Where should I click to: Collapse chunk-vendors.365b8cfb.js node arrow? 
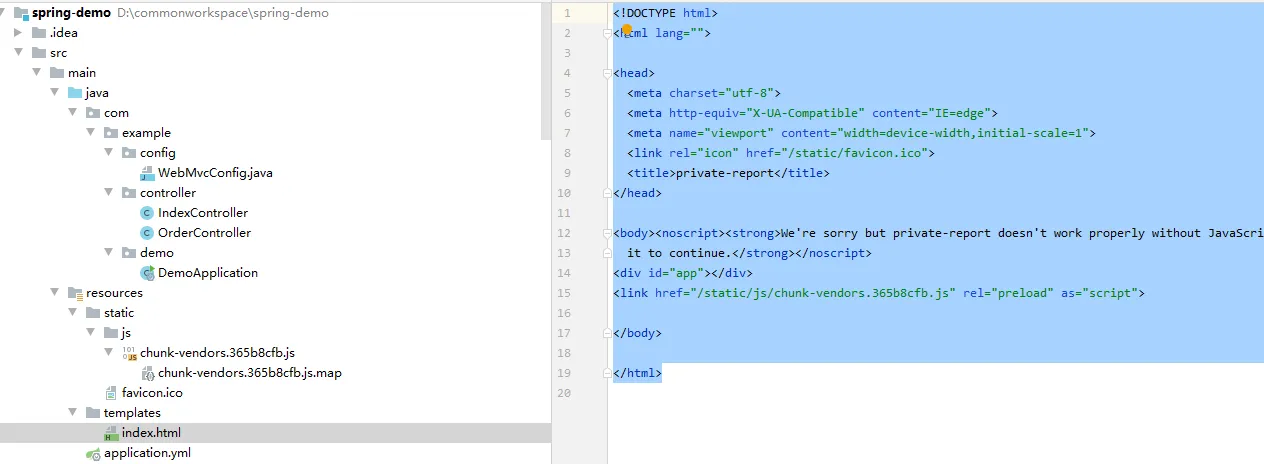tap(109, 353)
